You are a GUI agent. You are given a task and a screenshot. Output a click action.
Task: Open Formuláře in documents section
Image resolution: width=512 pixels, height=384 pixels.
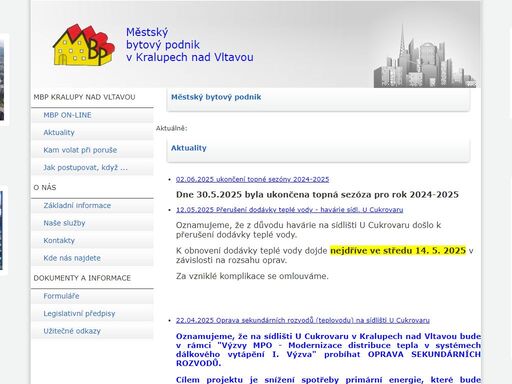61,296
